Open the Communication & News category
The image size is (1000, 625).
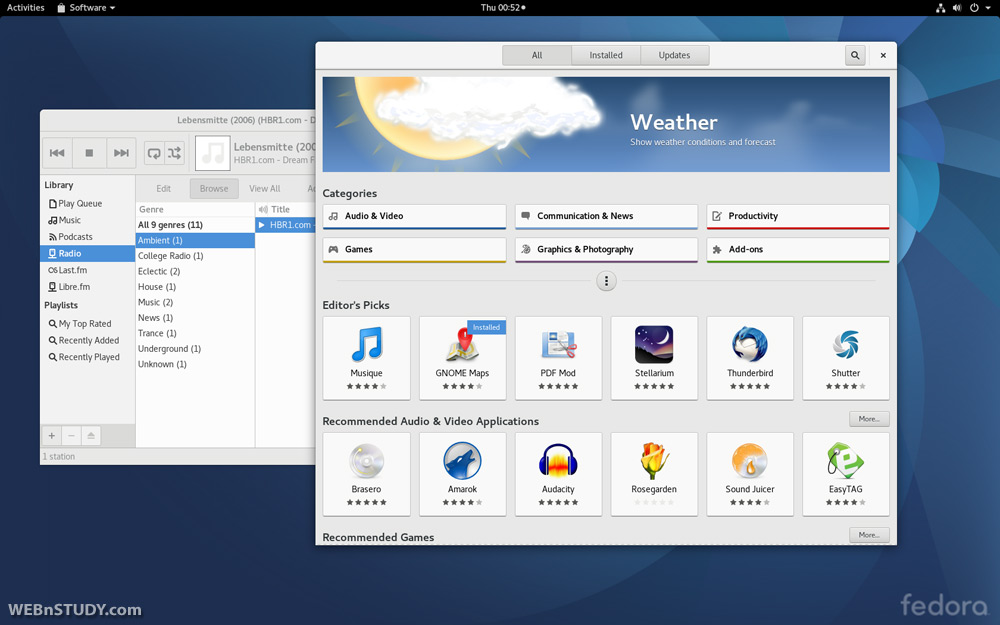[x=607, y=216]
